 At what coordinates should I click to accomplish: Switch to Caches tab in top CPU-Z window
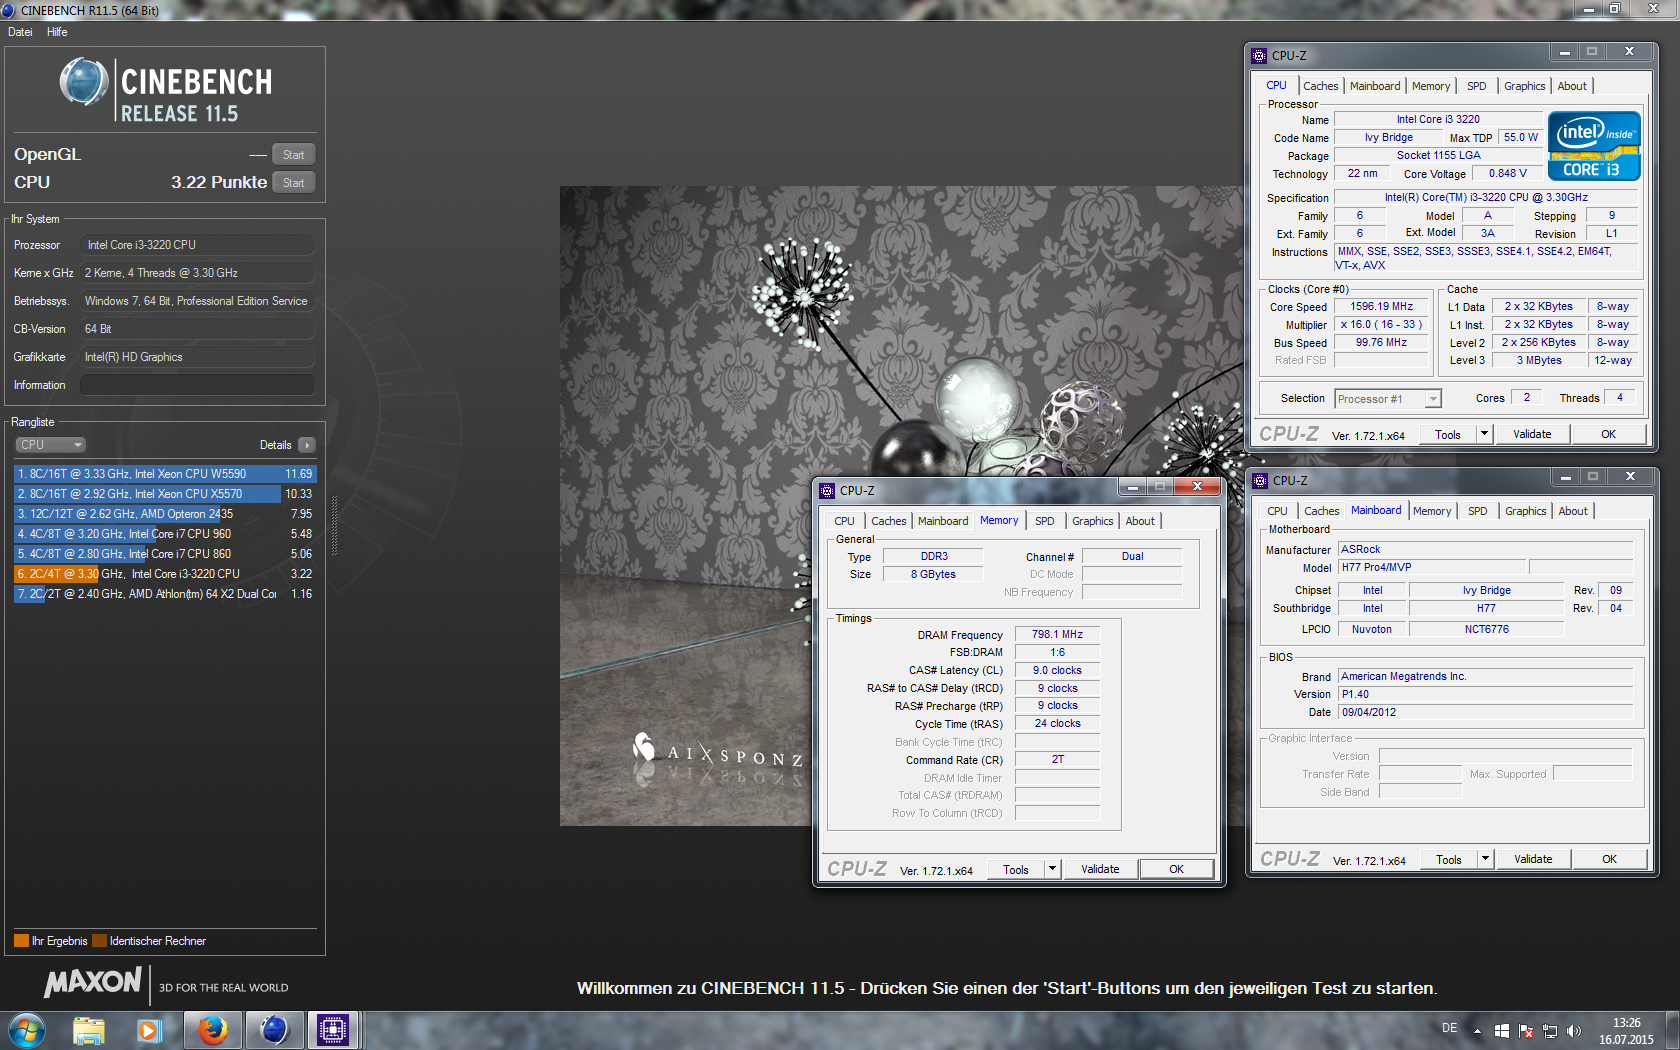click(1320, 86)
